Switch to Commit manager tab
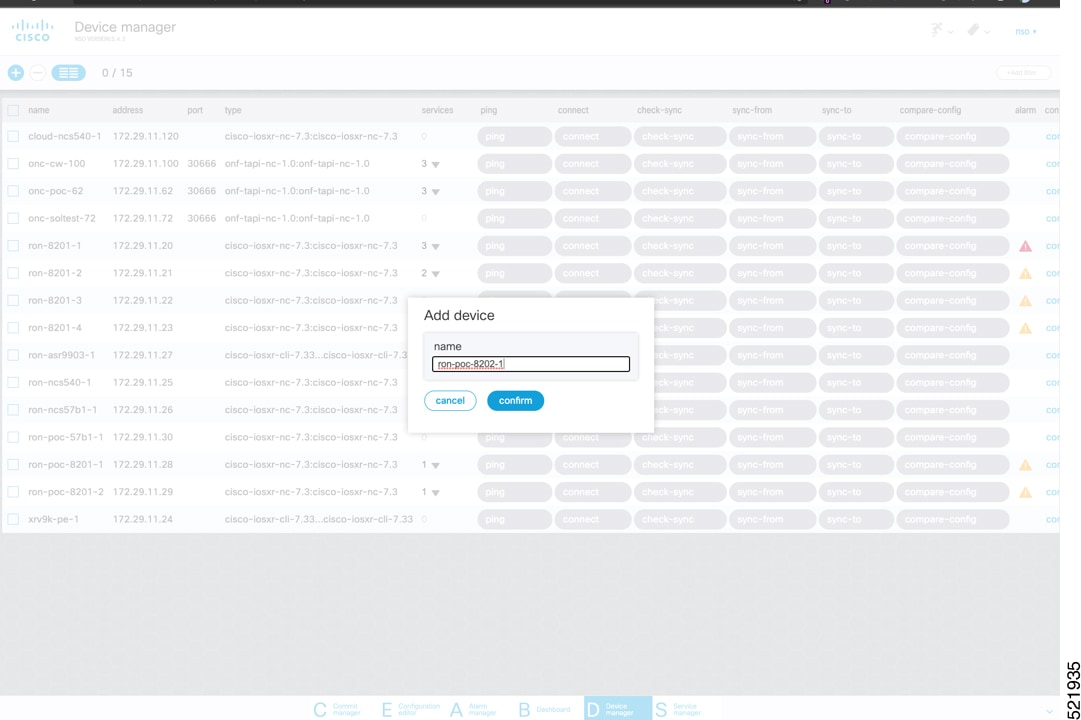This screenshot has width=1081, height=720. point(337,709)
